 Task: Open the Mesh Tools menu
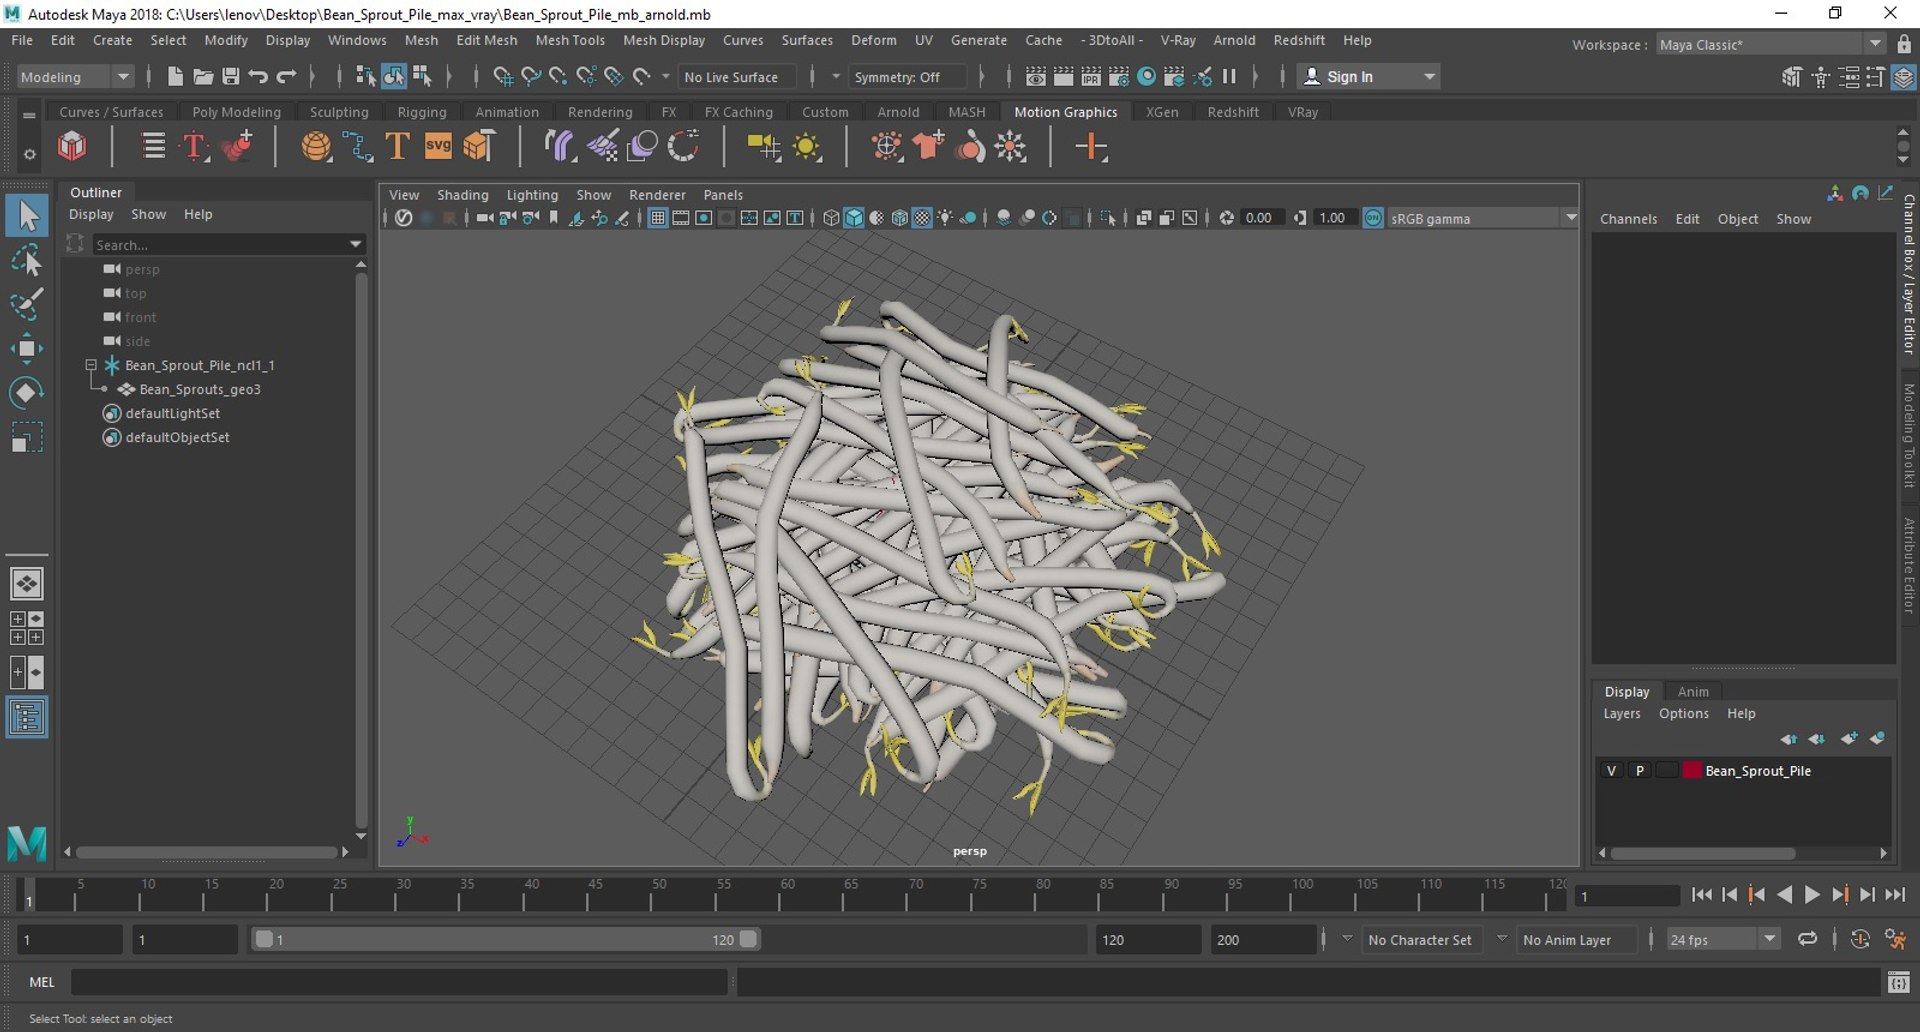point(570,40)
